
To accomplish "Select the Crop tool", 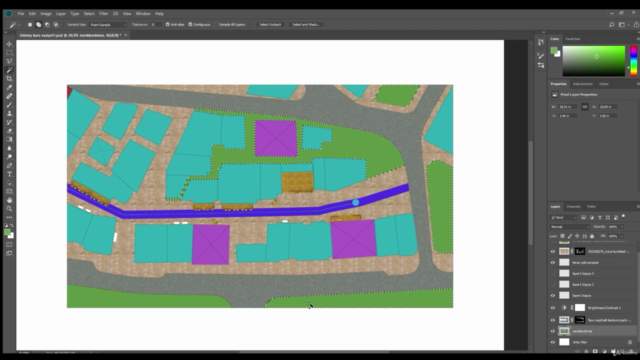I will point(9,79).
